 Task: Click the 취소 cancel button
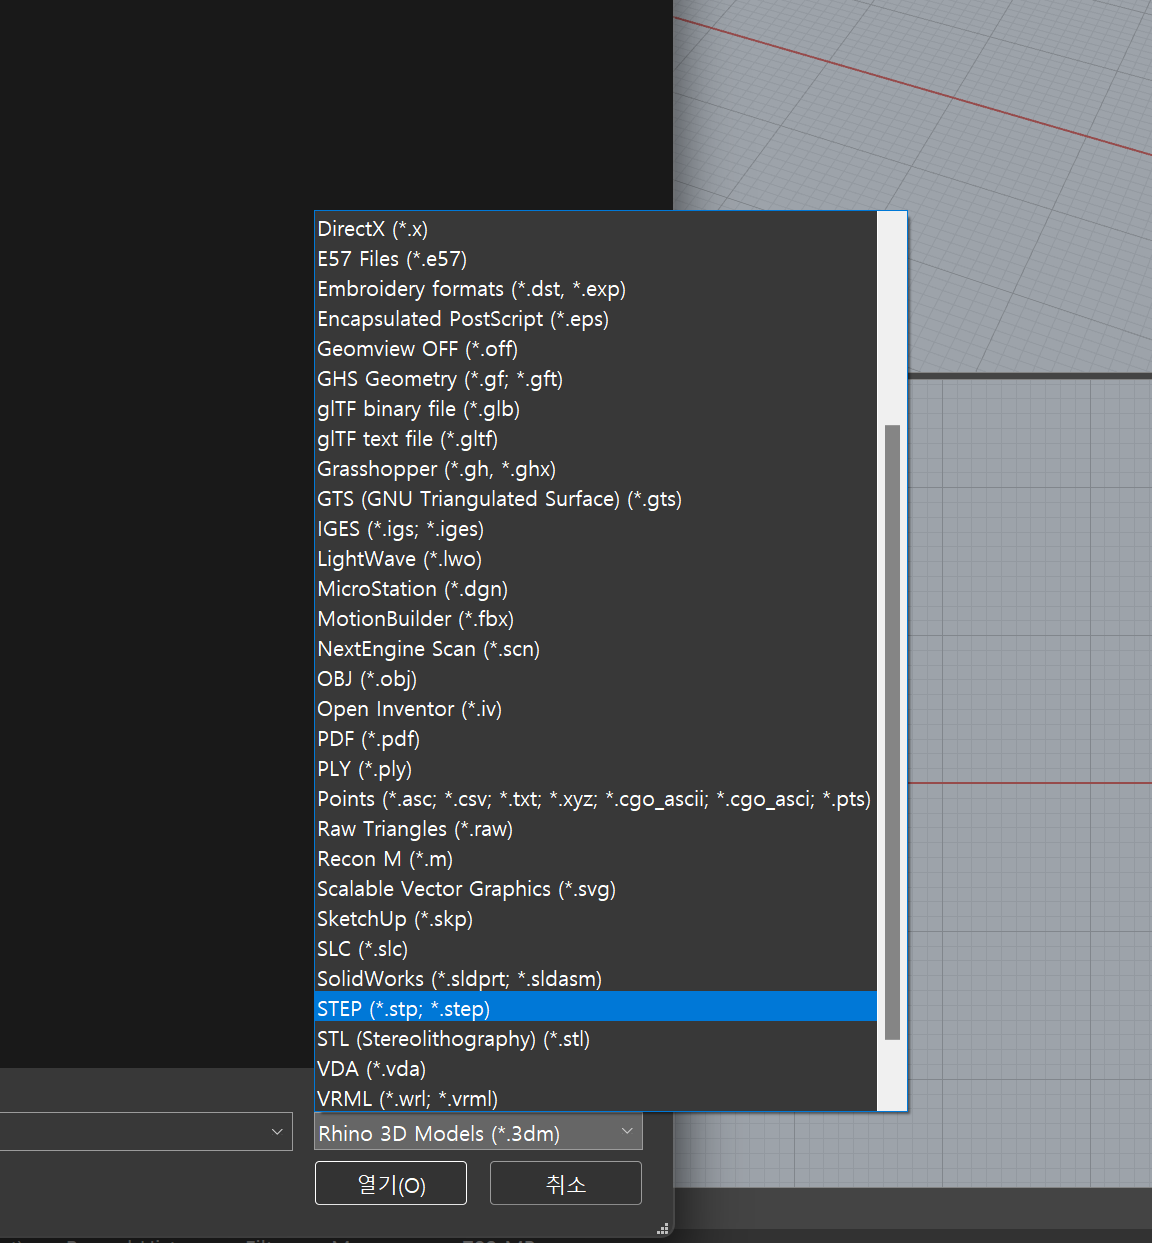566,1184
